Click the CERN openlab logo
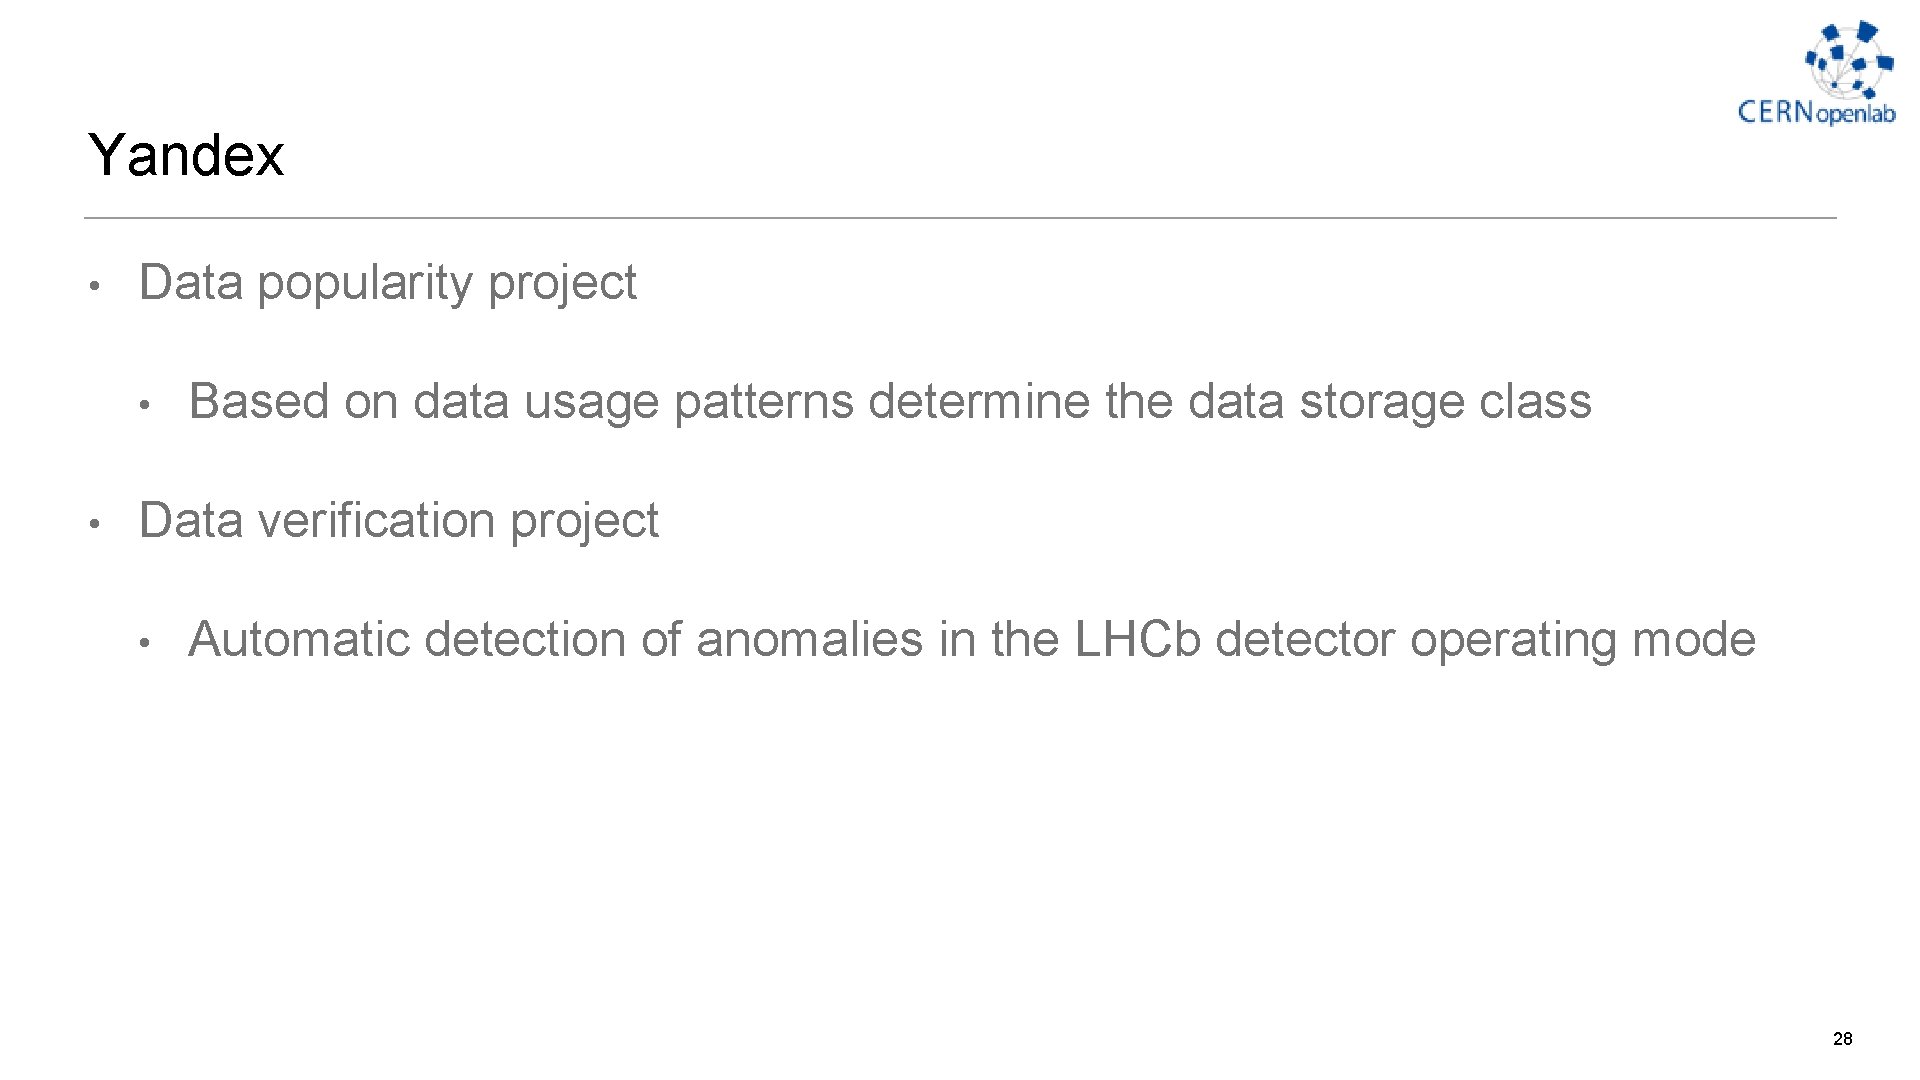 (1816, 72)
